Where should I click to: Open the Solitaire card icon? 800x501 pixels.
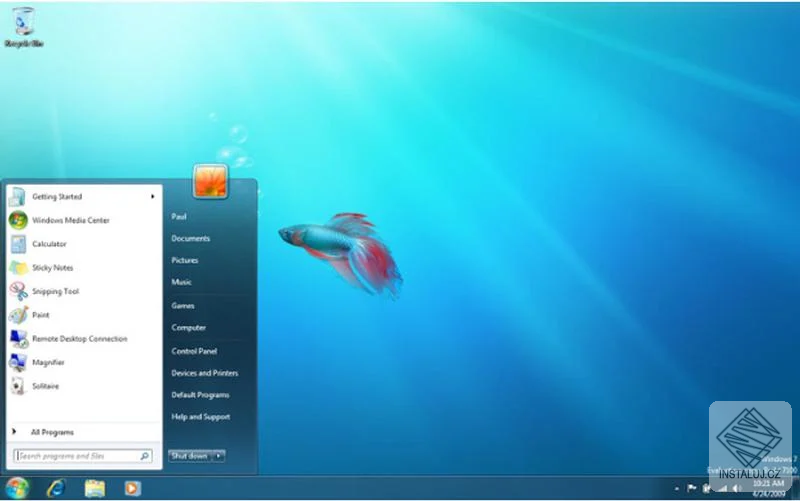coord(18,386)
